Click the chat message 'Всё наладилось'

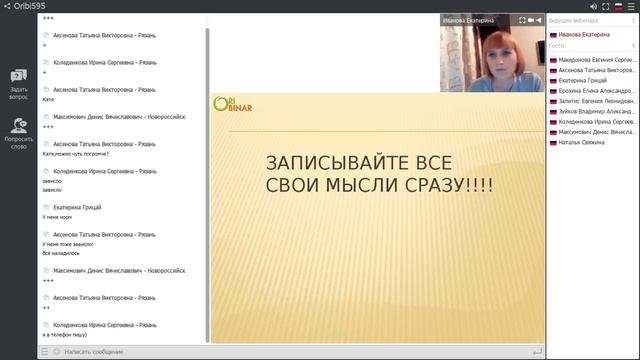(61, 253)
